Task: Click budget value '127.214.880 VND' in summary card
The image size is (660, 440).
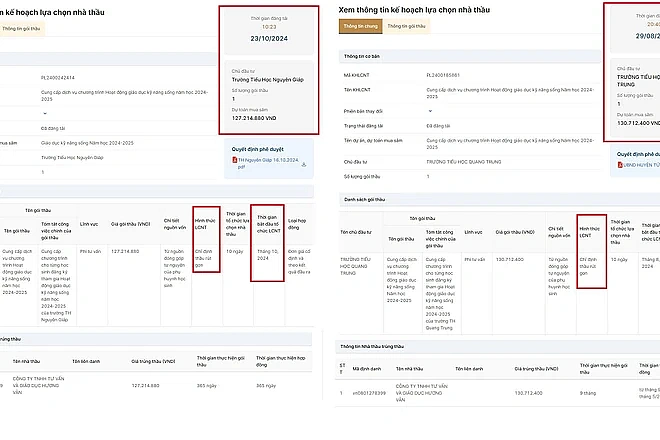Action: pyautogui.click(x=254, y=118)
